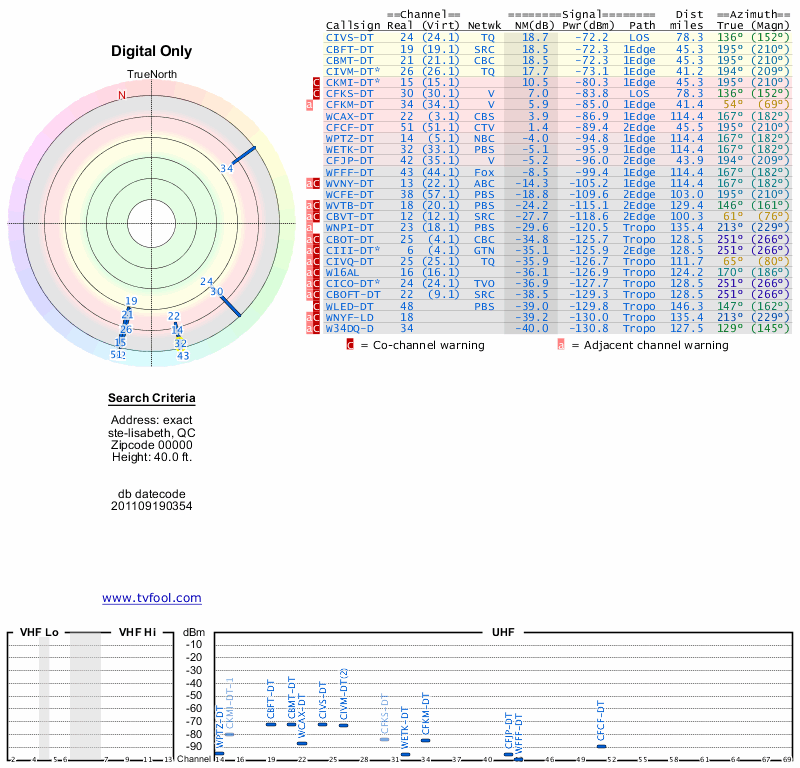Viewport: 800px width, 768px height.
Task: Click the adjacent channel warning icon beside WNPI-DT
Action: coord(310,228)
